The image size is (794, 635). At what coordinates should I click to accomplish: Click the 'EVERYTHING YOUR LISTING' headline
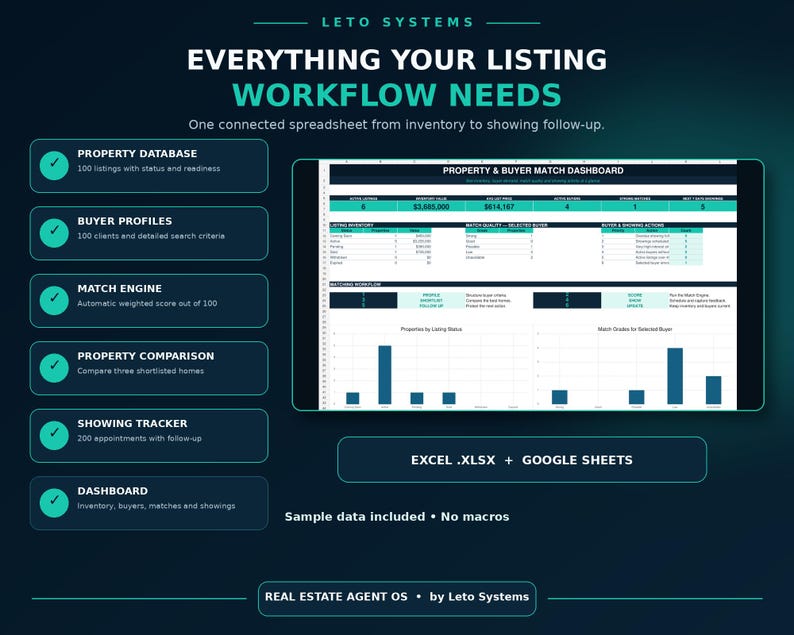[x=397, y=60]
